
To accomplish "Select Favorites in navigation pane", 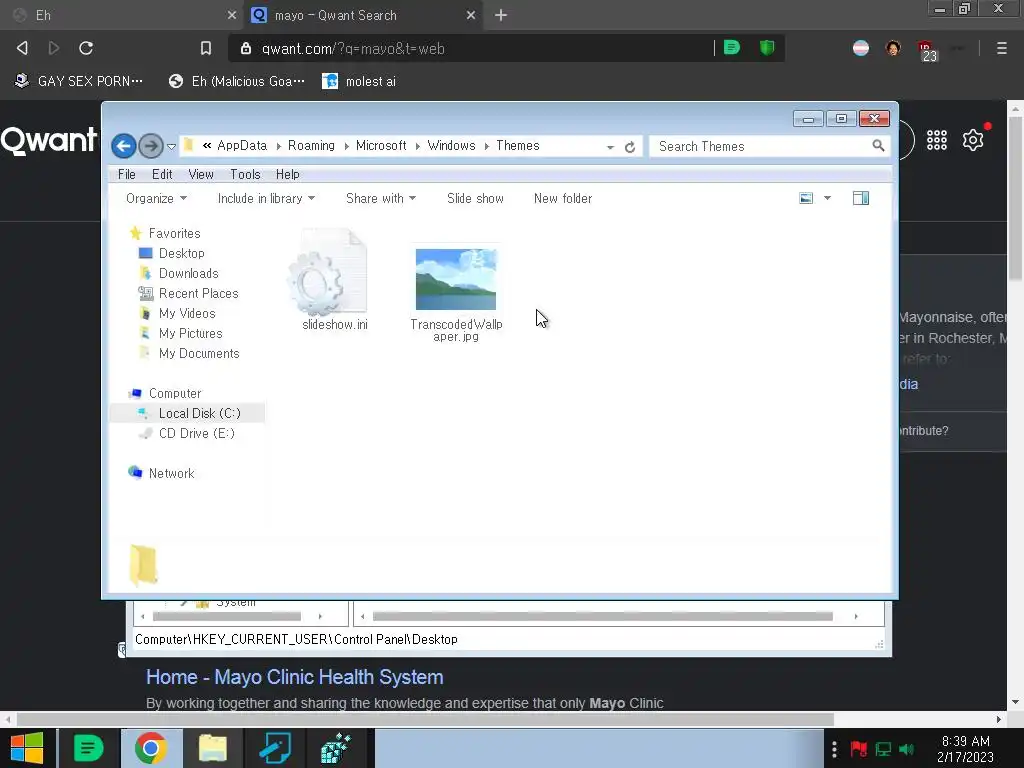I will pyautogui.click(x=174, y=233).
